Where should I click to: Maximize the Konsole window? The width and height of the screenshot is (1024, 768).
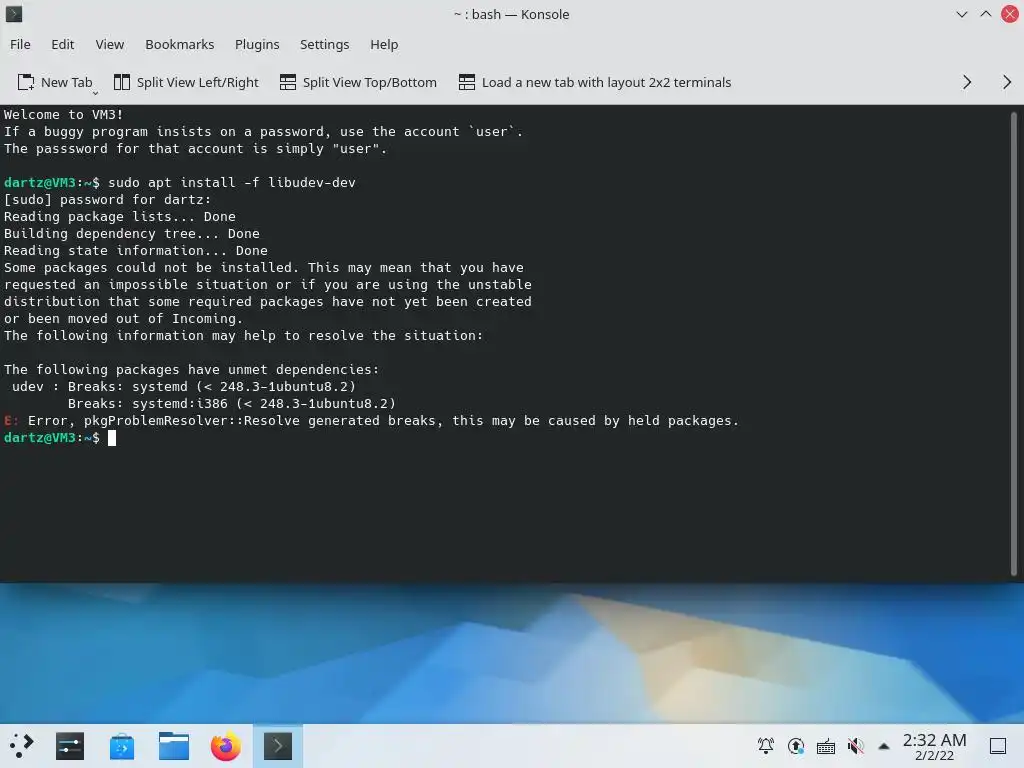(985, 14)
